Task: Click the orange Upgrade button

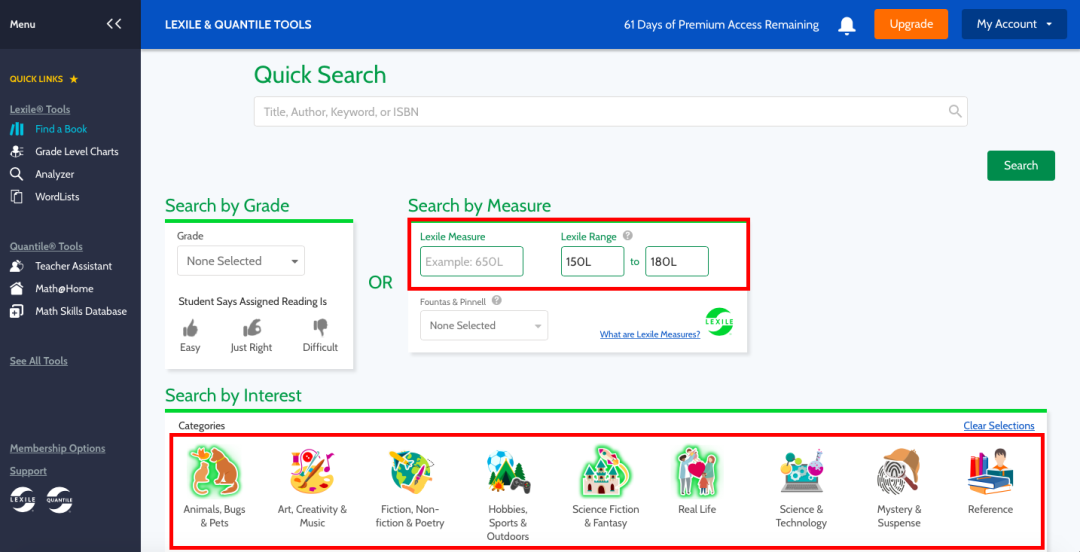Action: 911,24
